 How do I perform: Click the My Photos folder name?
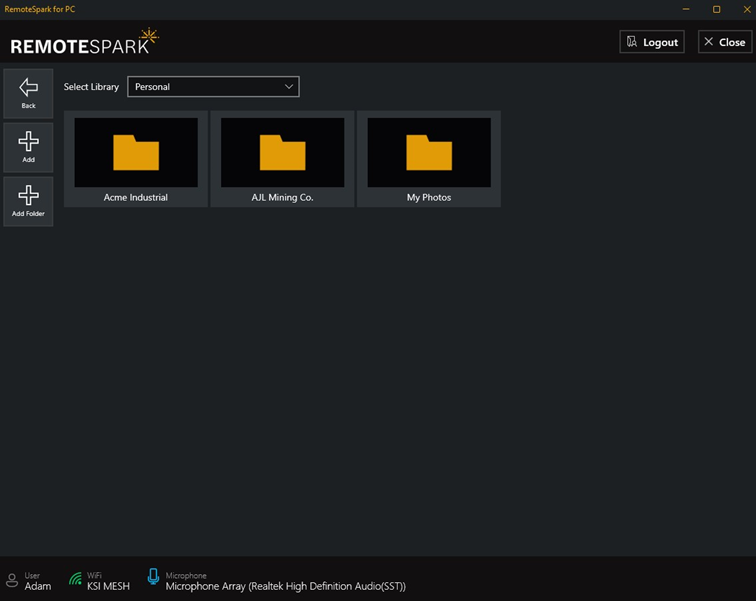[x=429, y=197]
